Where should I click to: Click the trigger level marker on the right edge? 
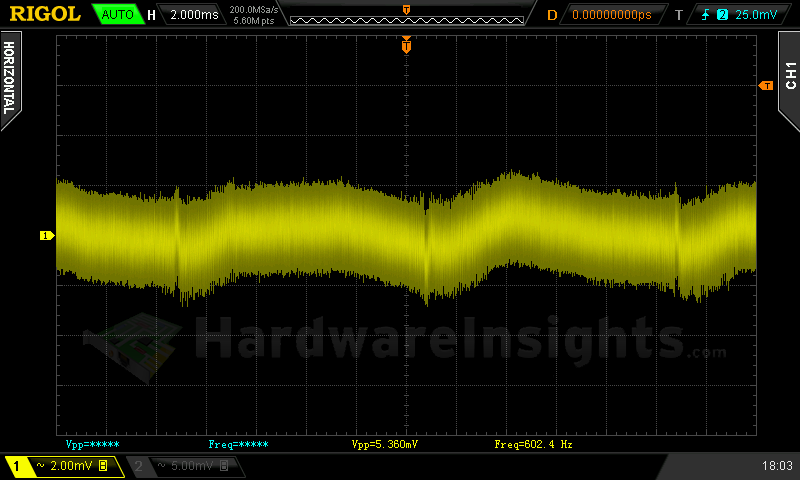(767, 86)
